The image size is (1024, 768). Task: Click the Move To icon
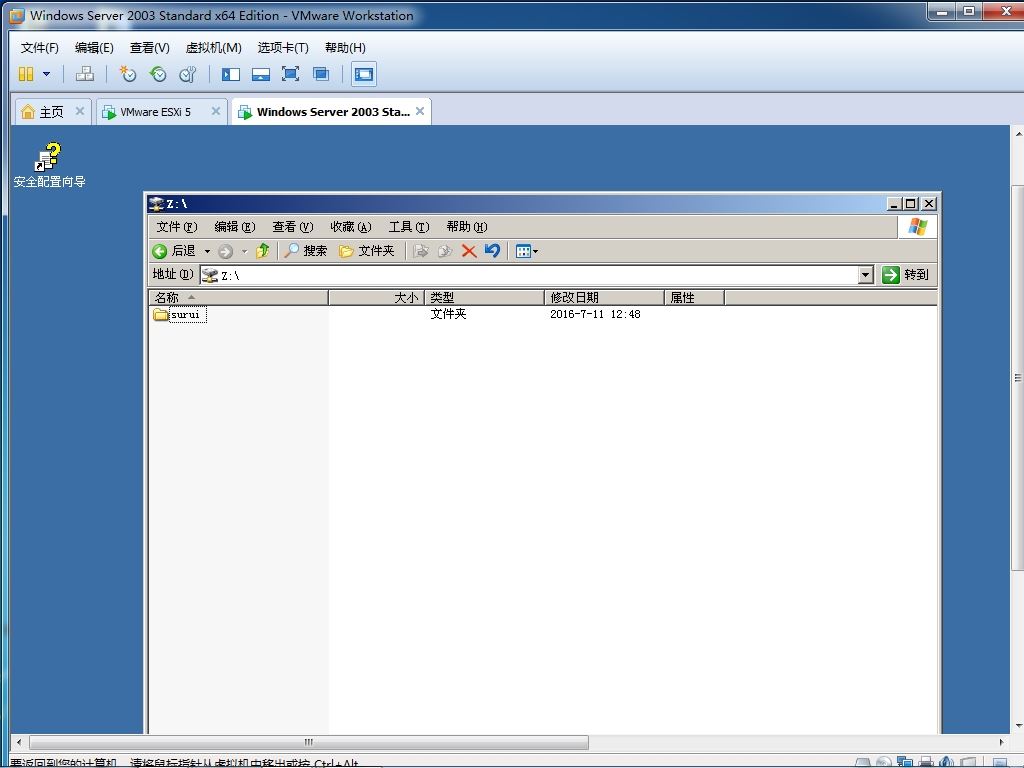tap(421, 251)
